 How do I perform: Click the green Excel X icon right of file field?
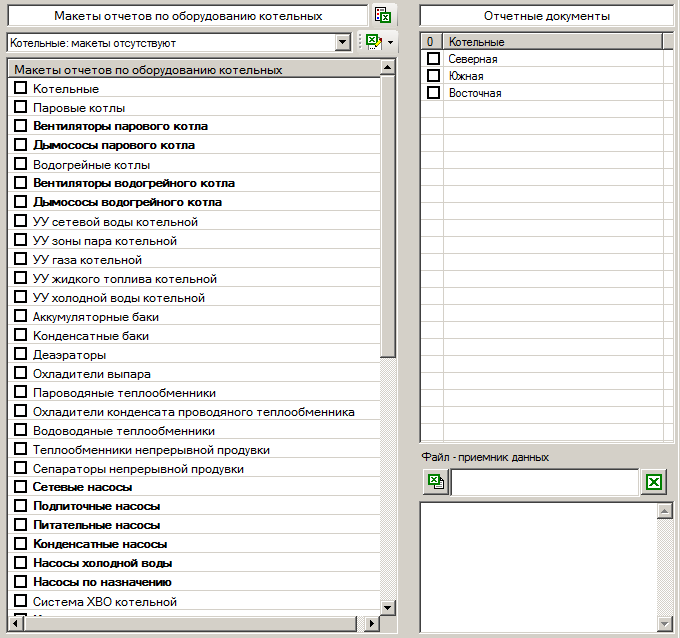[654, 482]
